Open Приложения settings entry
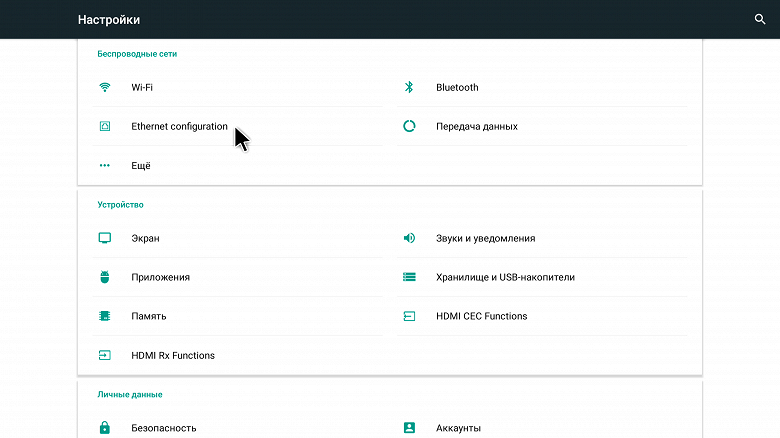Image resolution: width=780 pixels, height=438 pixels. [x=160, y=277]
